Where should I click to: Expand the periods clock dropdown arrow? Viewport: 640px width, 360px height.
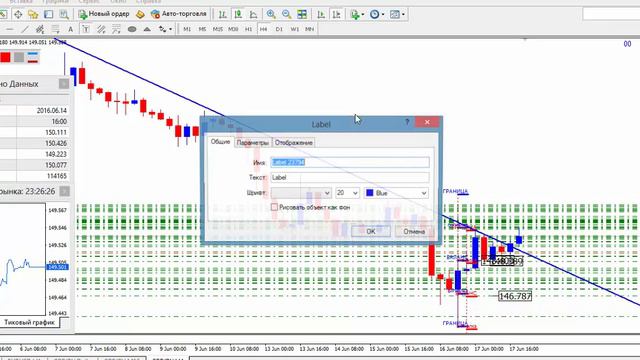(382, 14)
